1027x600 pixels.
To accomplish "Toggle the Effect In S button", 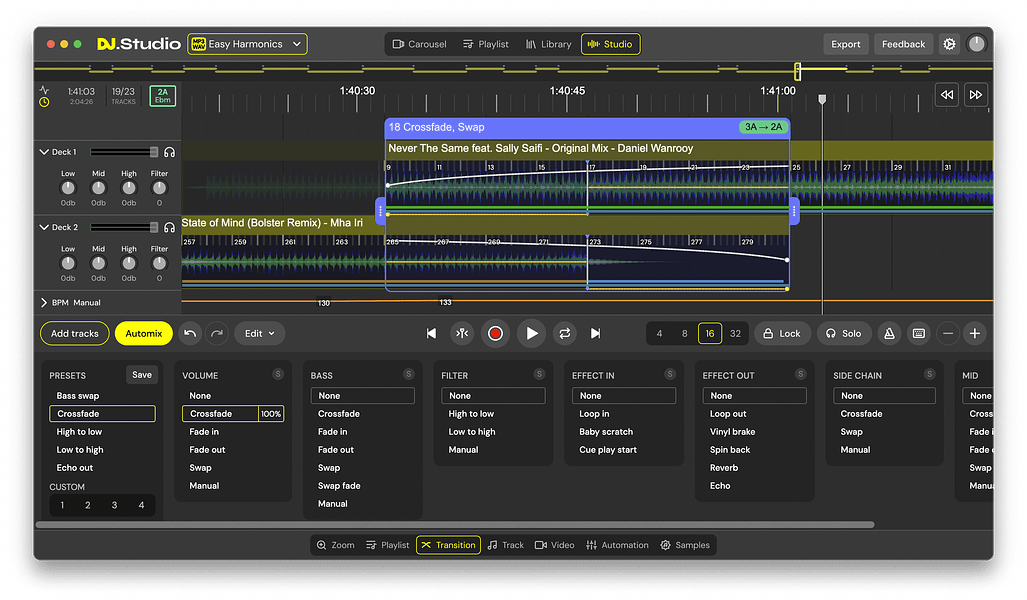I will pyautogui.click(x=669, y=374).
